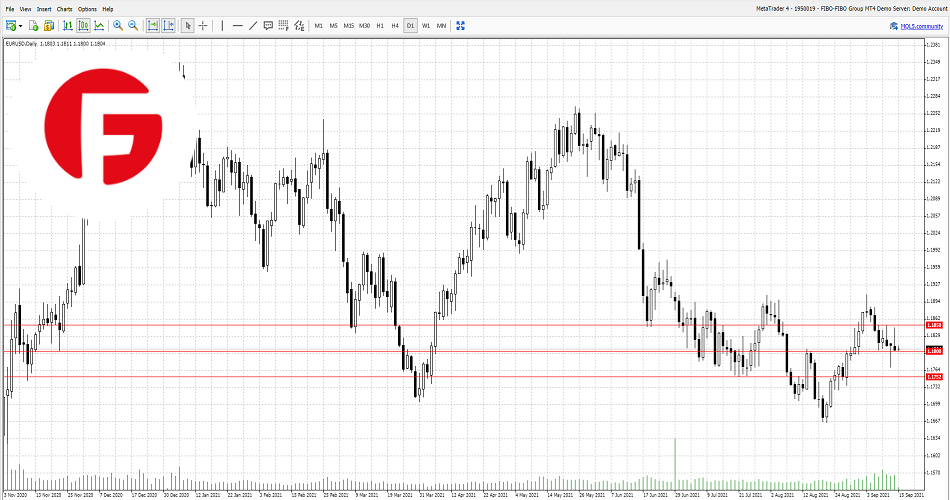Select the vertical line drawing tool
950x500 pixels.
[x=220, y=25]
